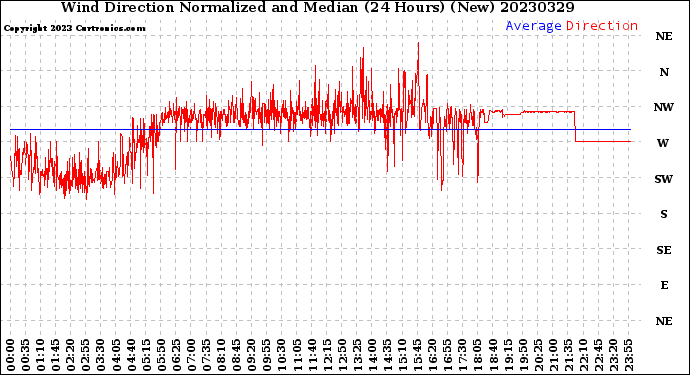Viewport: 690px width, 375px height.
Task: Click the 18:05 time axis label
Action: click(x=478, y=355)
